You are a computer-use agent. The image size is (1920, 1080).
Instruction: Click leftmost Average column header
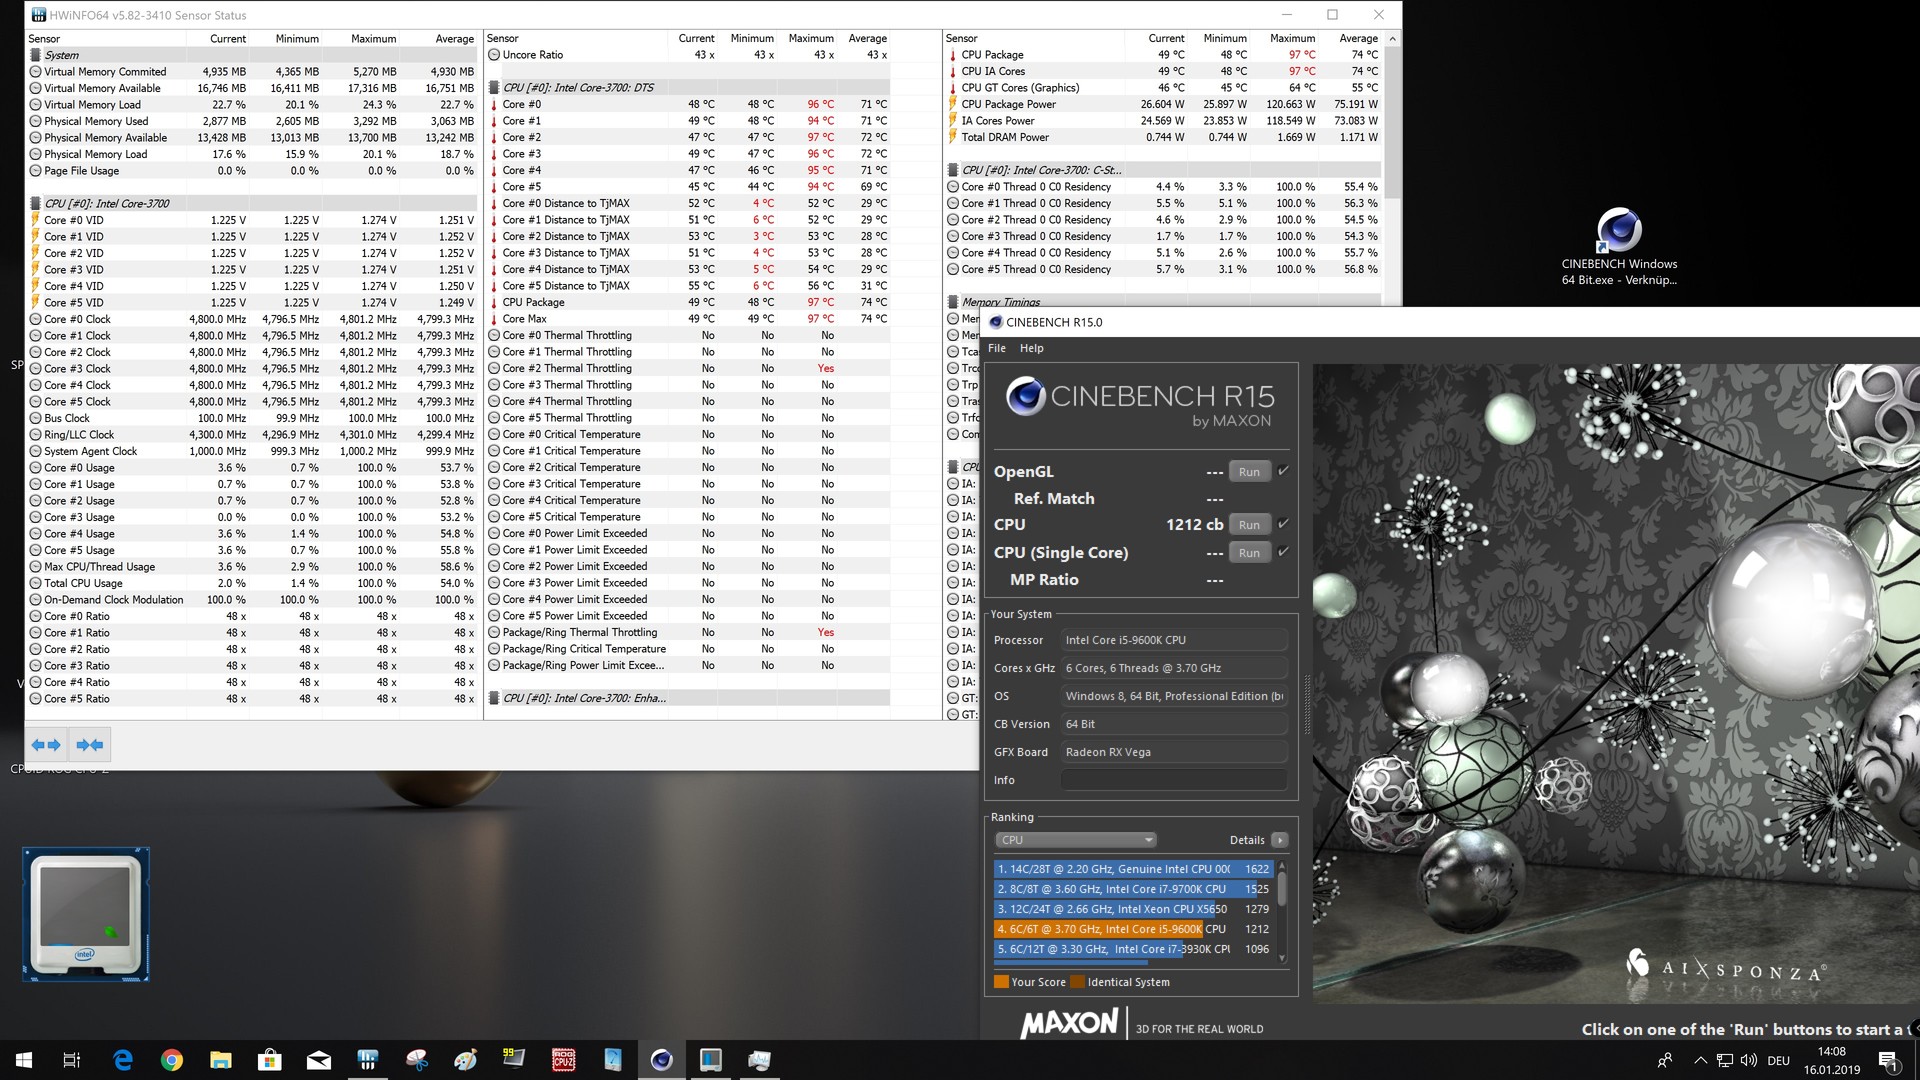tap(439, 38)
